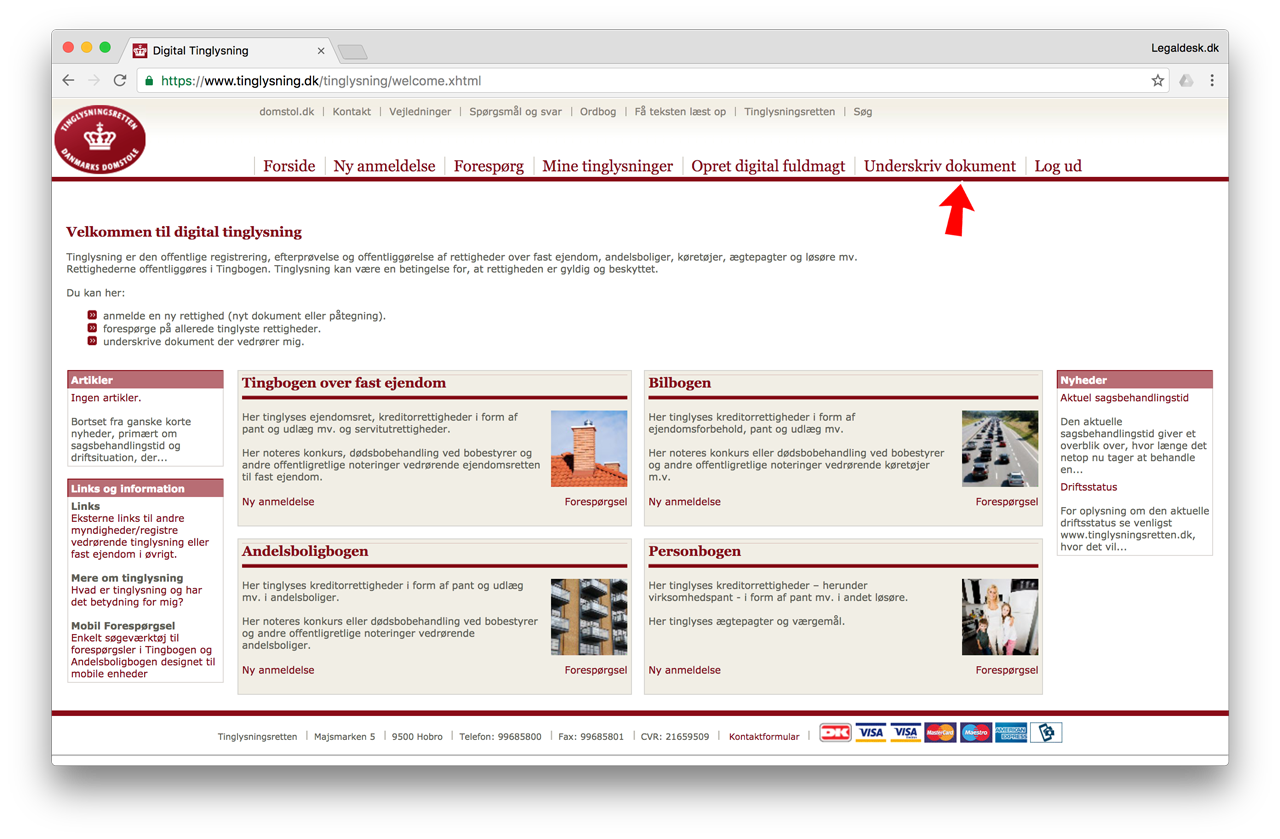Click the Bilbogen heading
Image resolution: width=1280 pixels, height=839 pixels.
coord(680,383)
